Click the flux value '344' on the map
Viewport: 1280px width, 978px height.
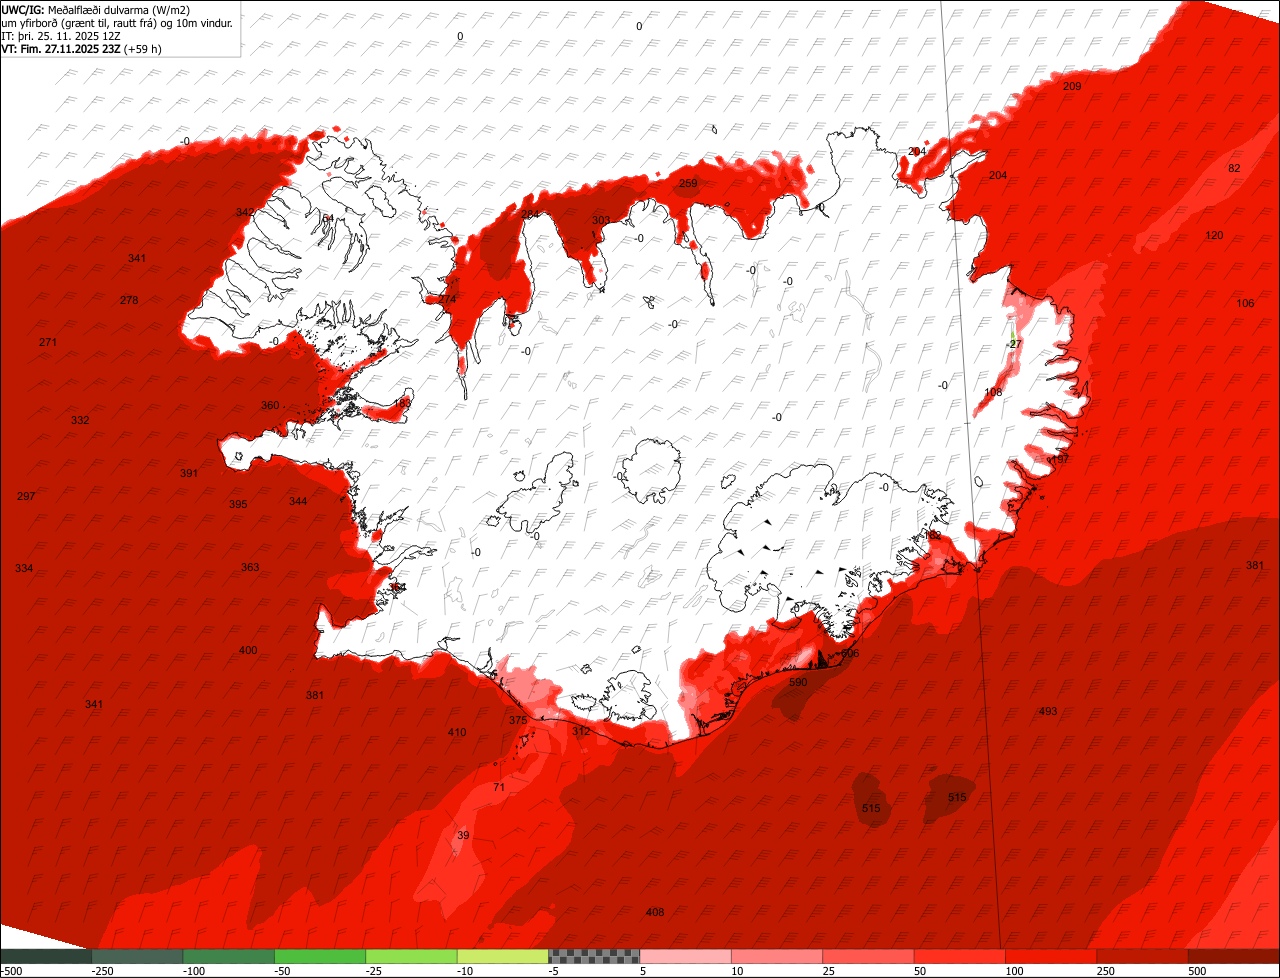coord(298,501)
